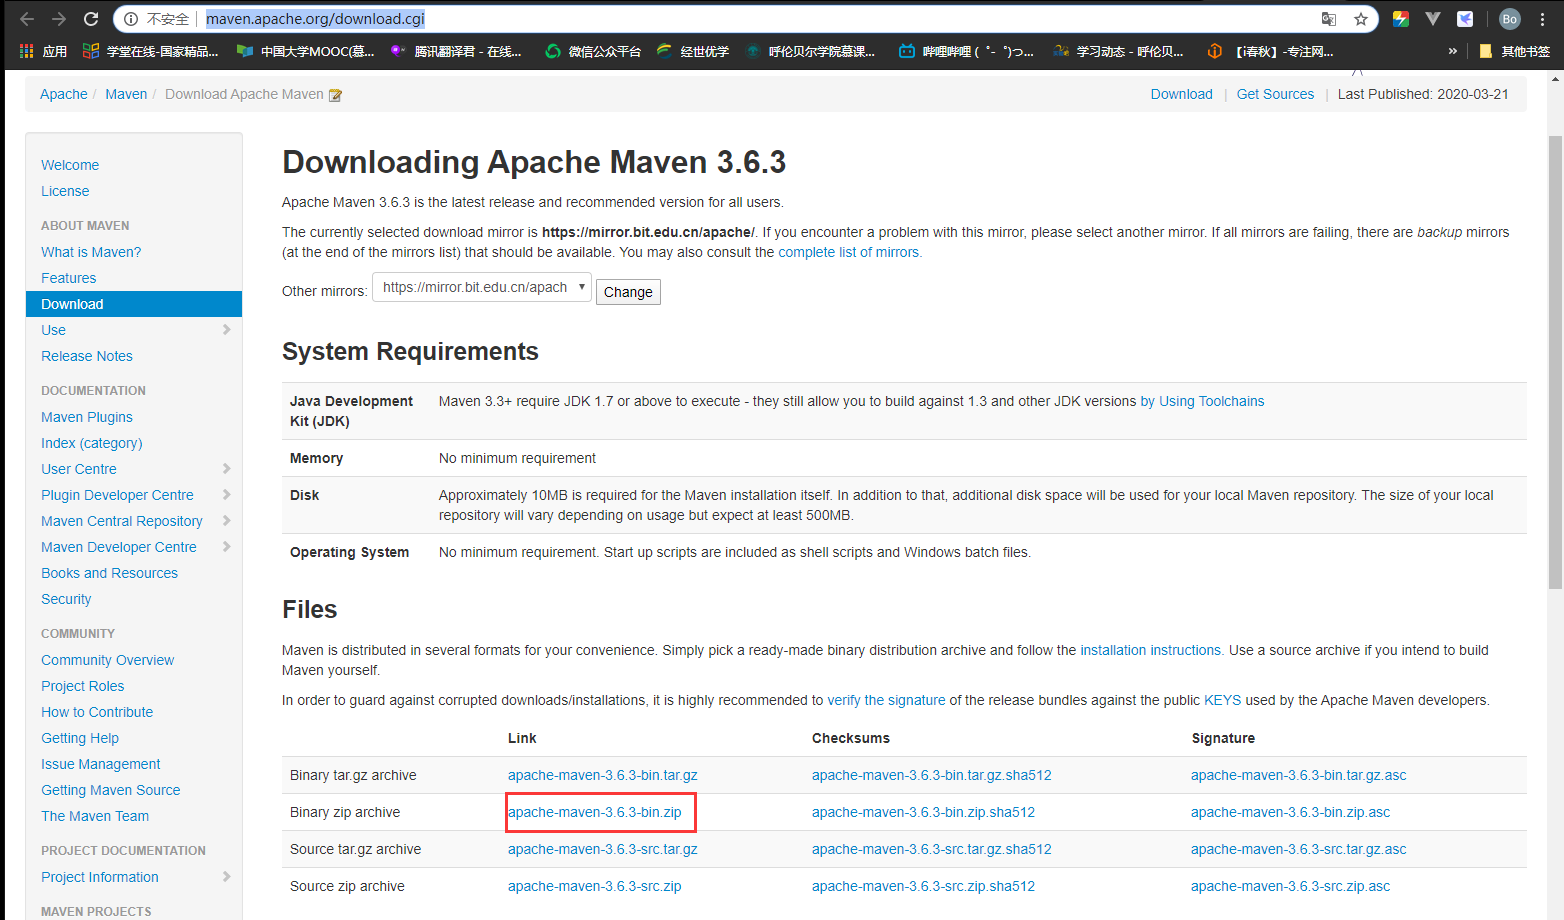
Task: Click the translate page icon in address bar
Action: tap(1329, 18)
